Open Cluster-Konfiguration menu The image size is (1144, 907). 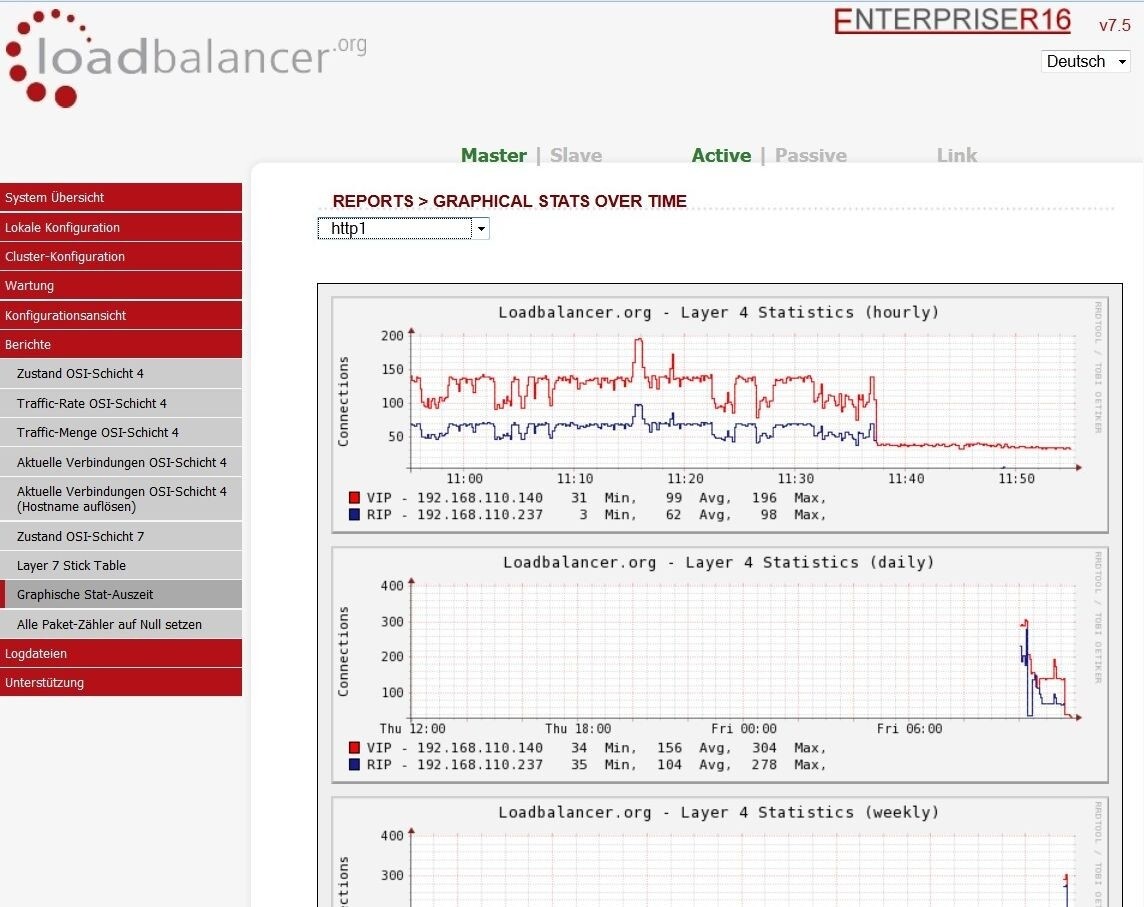[x=121, y=257]
